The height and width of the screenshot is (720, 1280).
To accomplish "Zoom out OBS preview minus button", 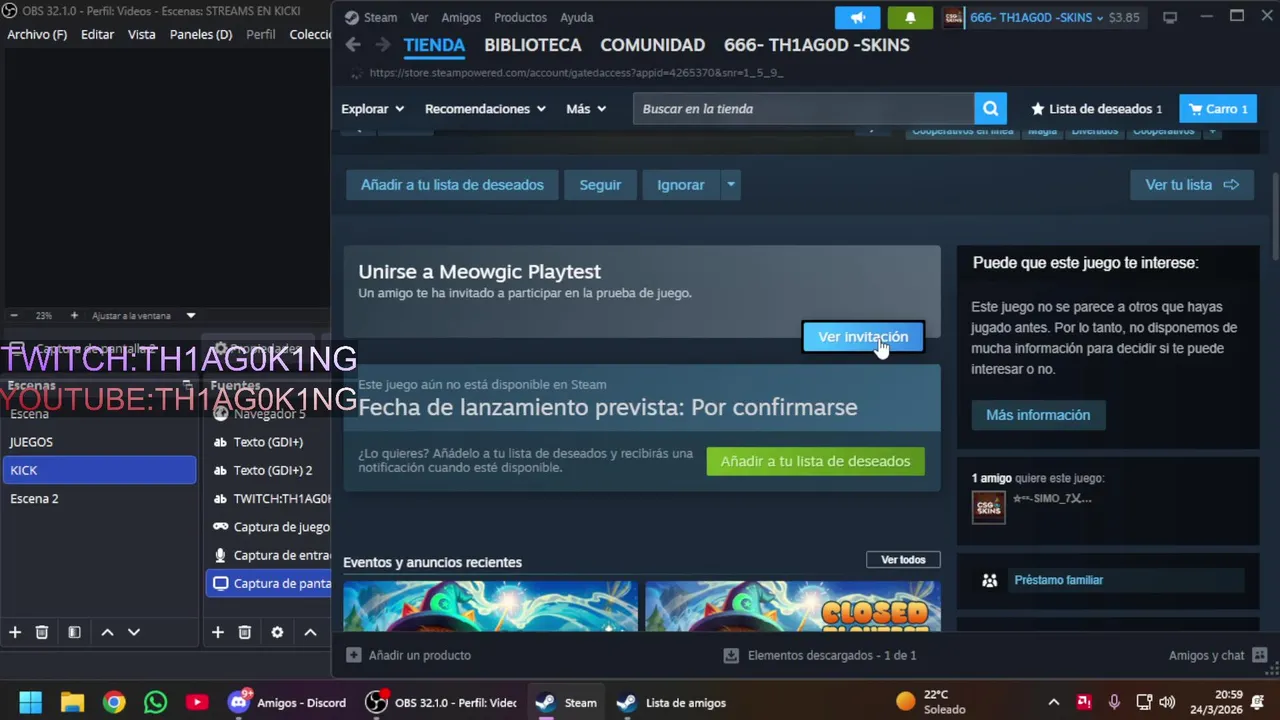I will [14, 315].
